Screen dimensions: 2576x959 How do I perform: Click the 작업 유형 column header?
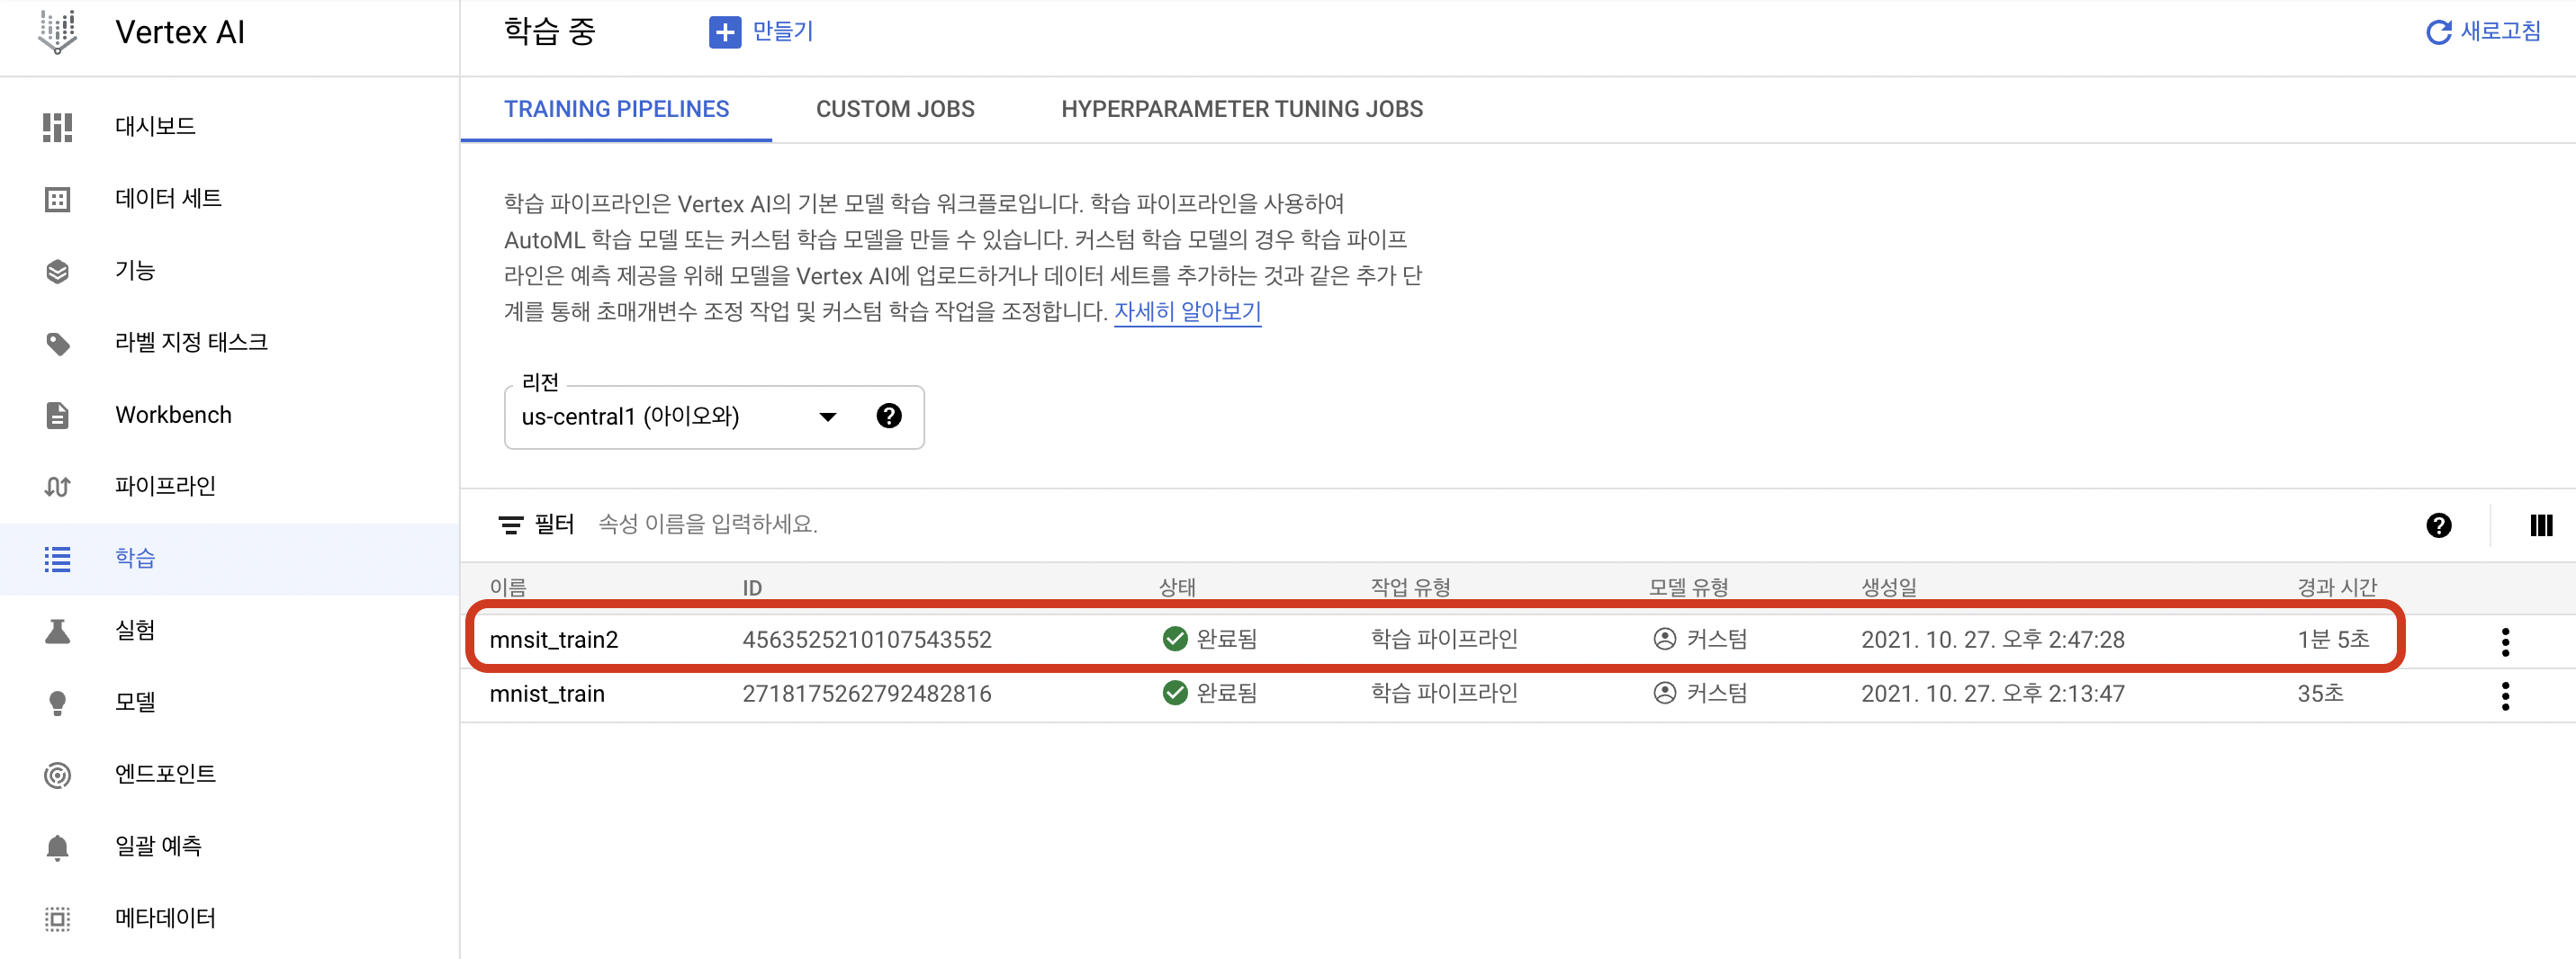point(1410,588)
